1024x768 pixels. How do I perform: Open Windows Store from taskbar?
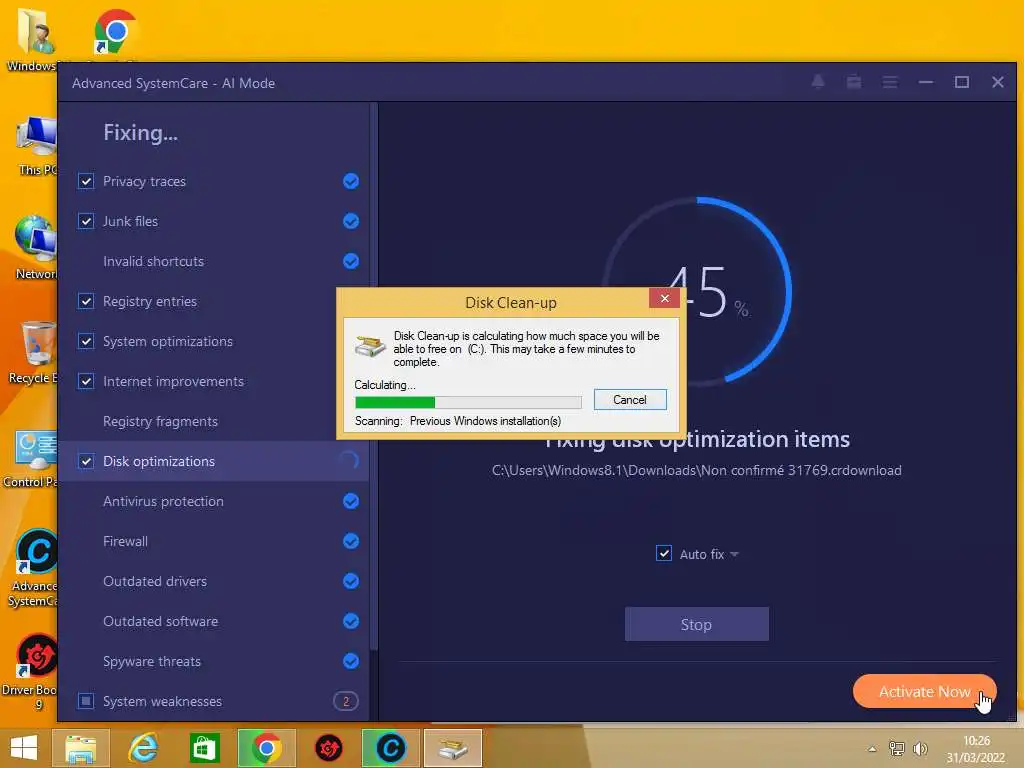click(x=204, y=748)
